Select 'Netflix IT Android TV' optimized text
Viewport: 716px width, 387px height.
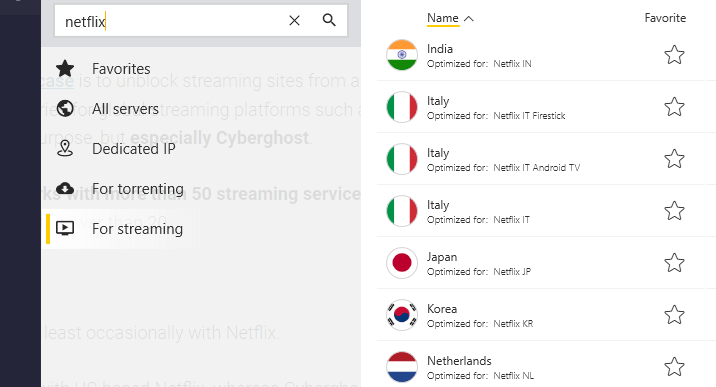[x=537, y=168]
